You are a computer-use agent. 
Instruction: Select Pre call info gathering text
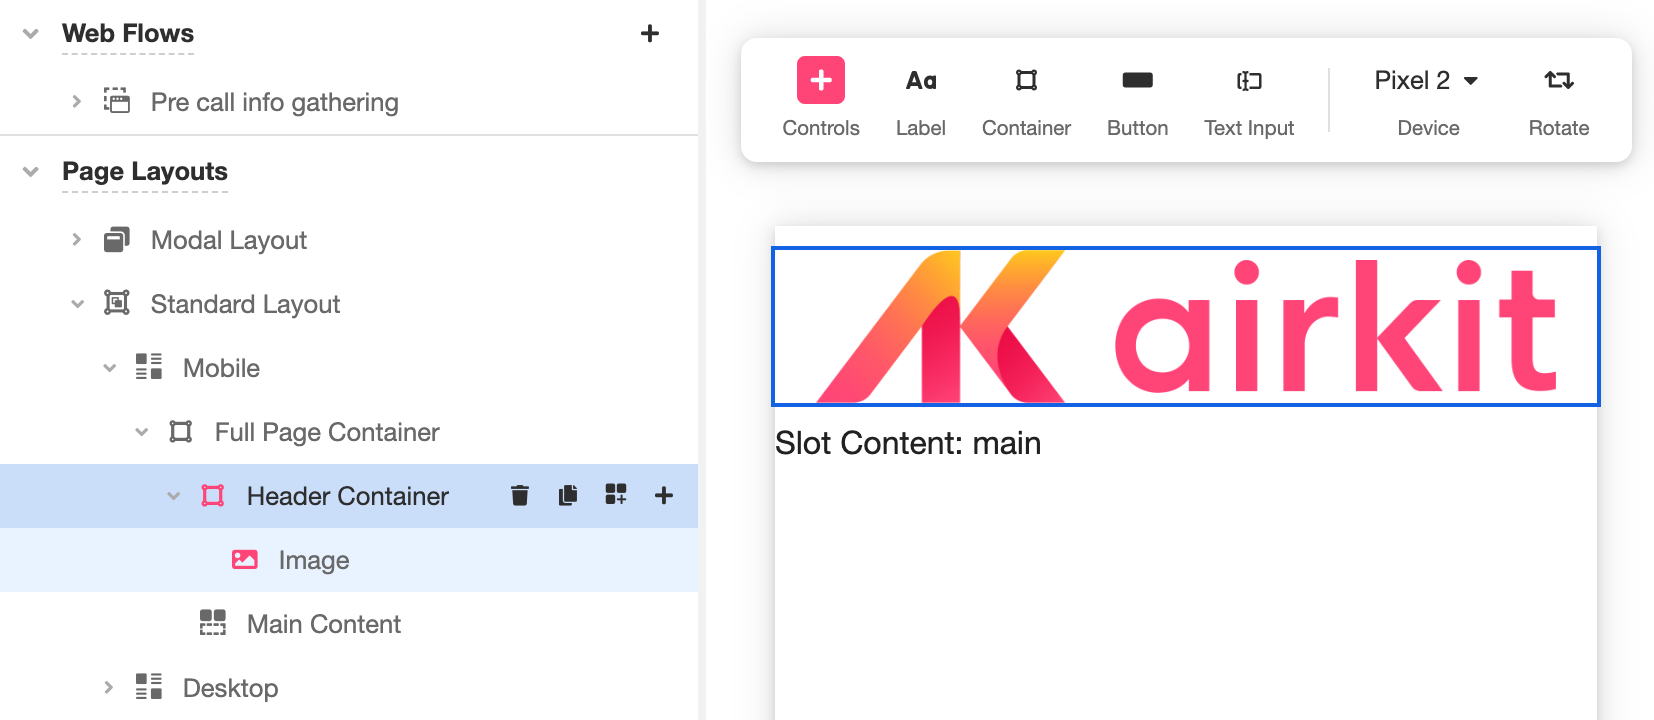point(275,102)
